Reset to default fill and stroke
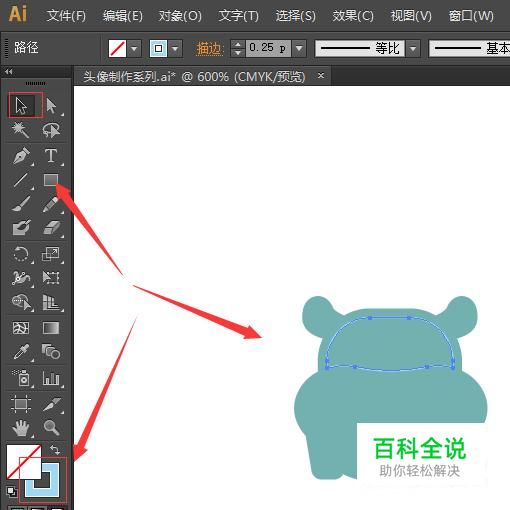510x510 pixels. 12,491
